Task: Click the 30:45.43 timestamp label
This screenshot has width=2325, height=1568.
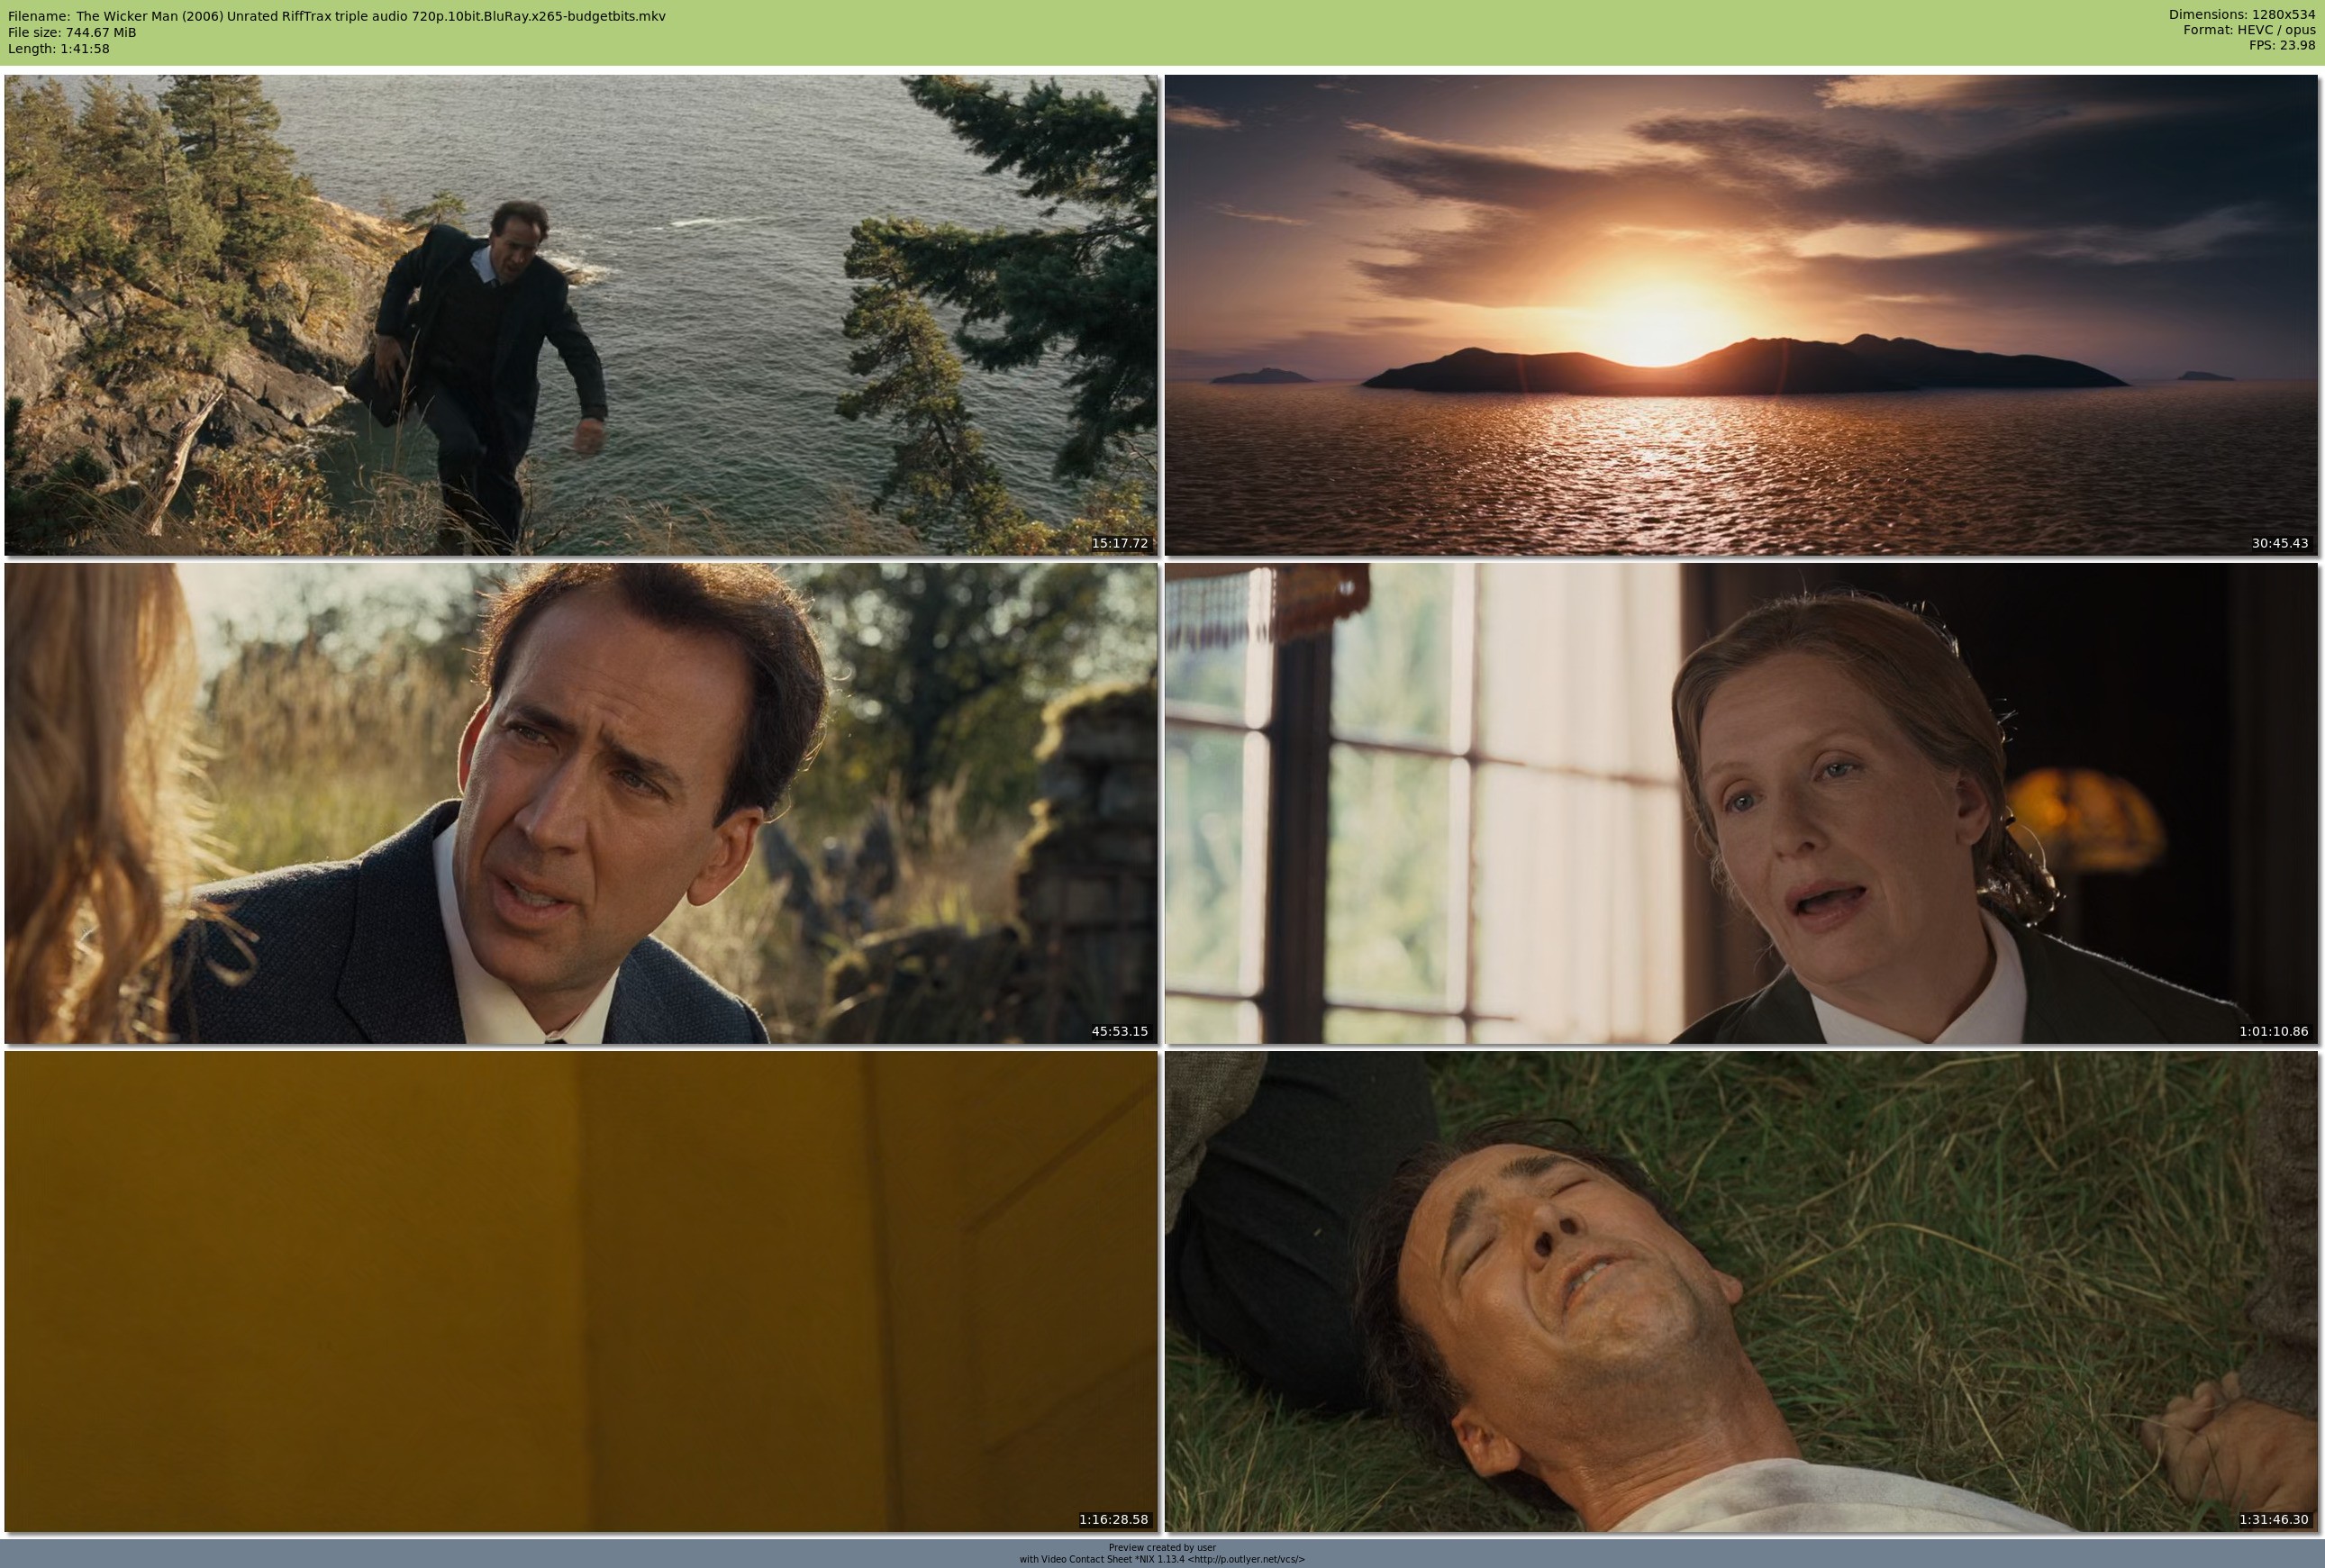Action: click(2280, 543)
